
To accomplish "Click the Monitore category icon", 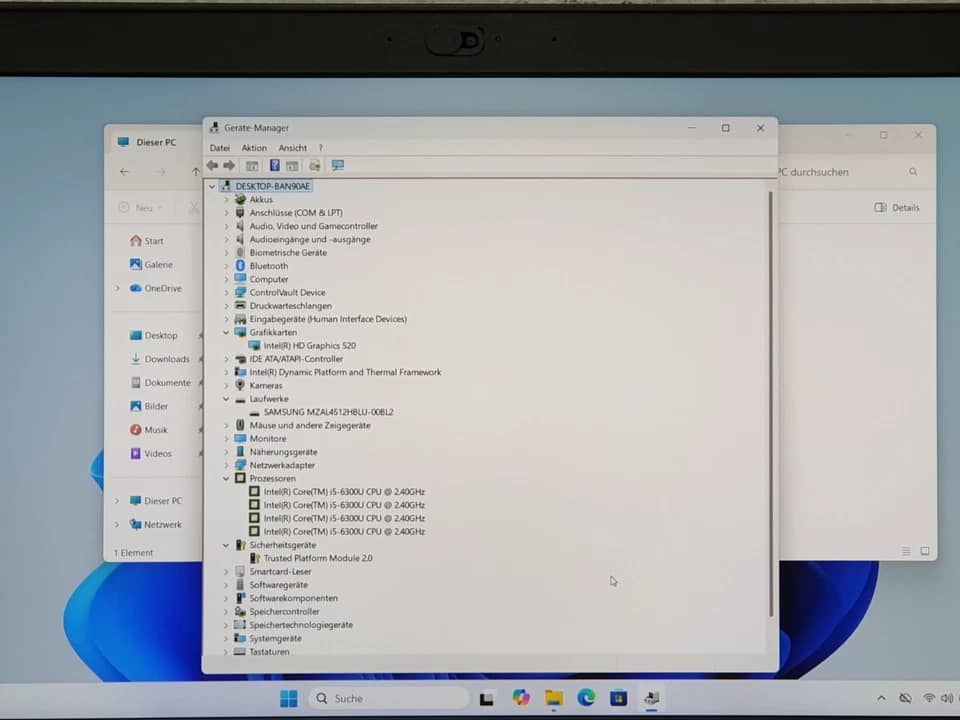I will point(240,438).
